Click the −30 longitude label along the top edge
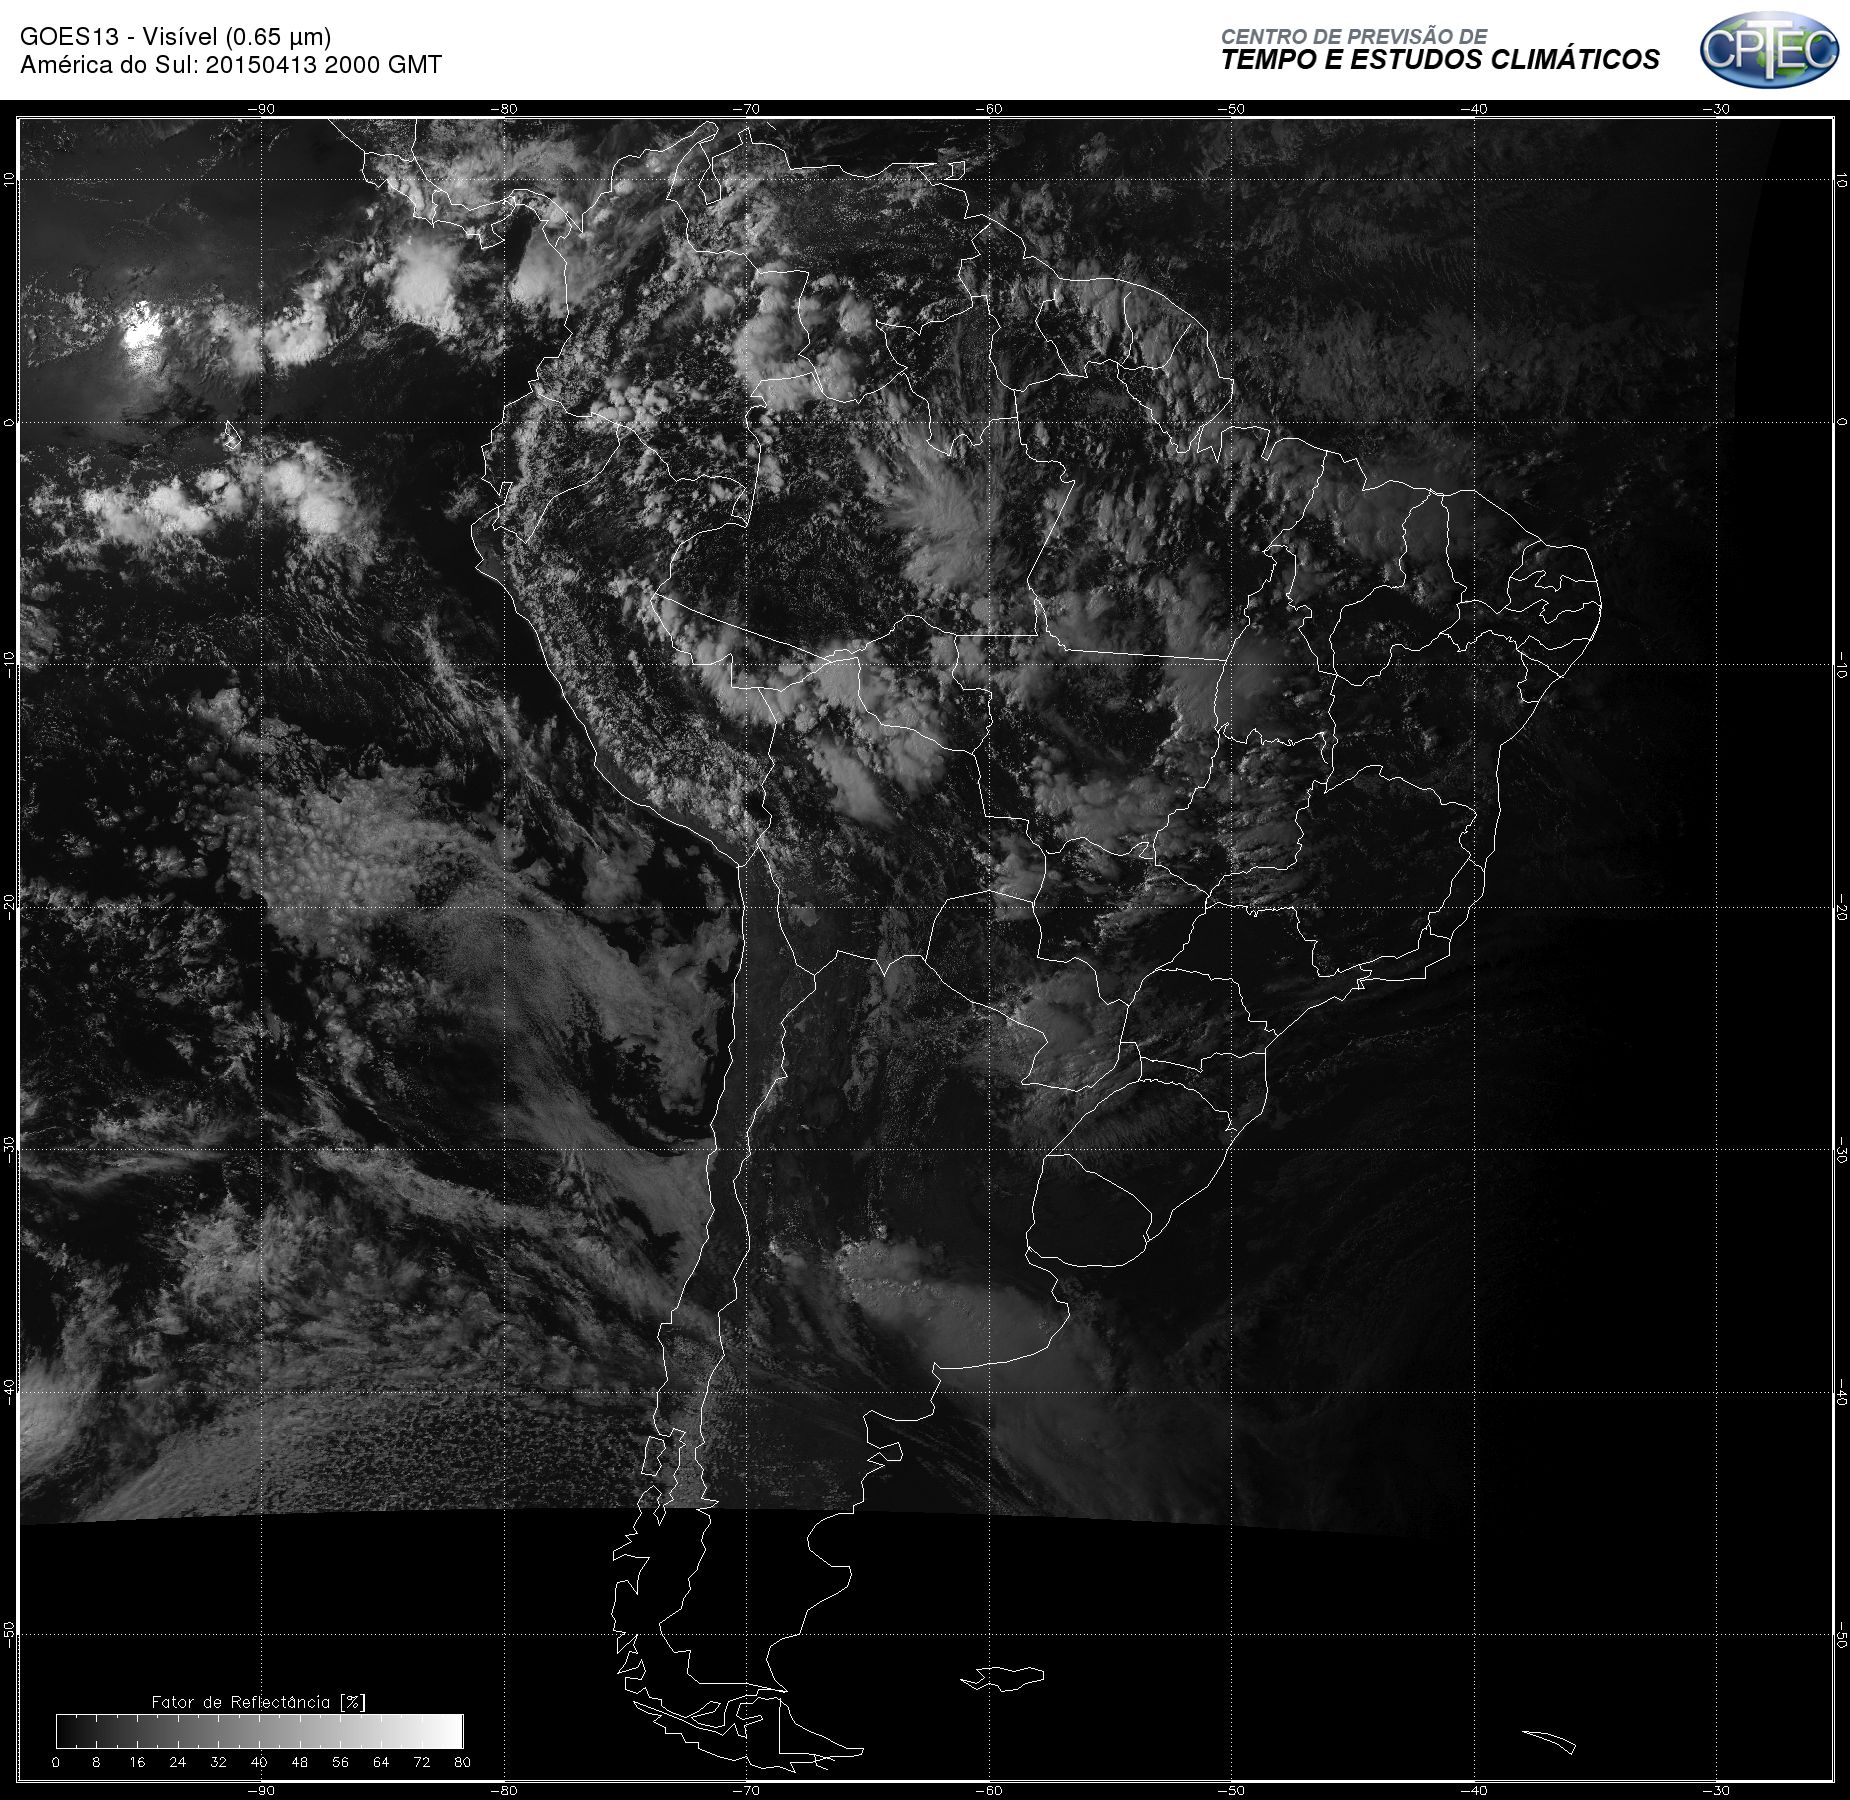 tap(1717, 109)
